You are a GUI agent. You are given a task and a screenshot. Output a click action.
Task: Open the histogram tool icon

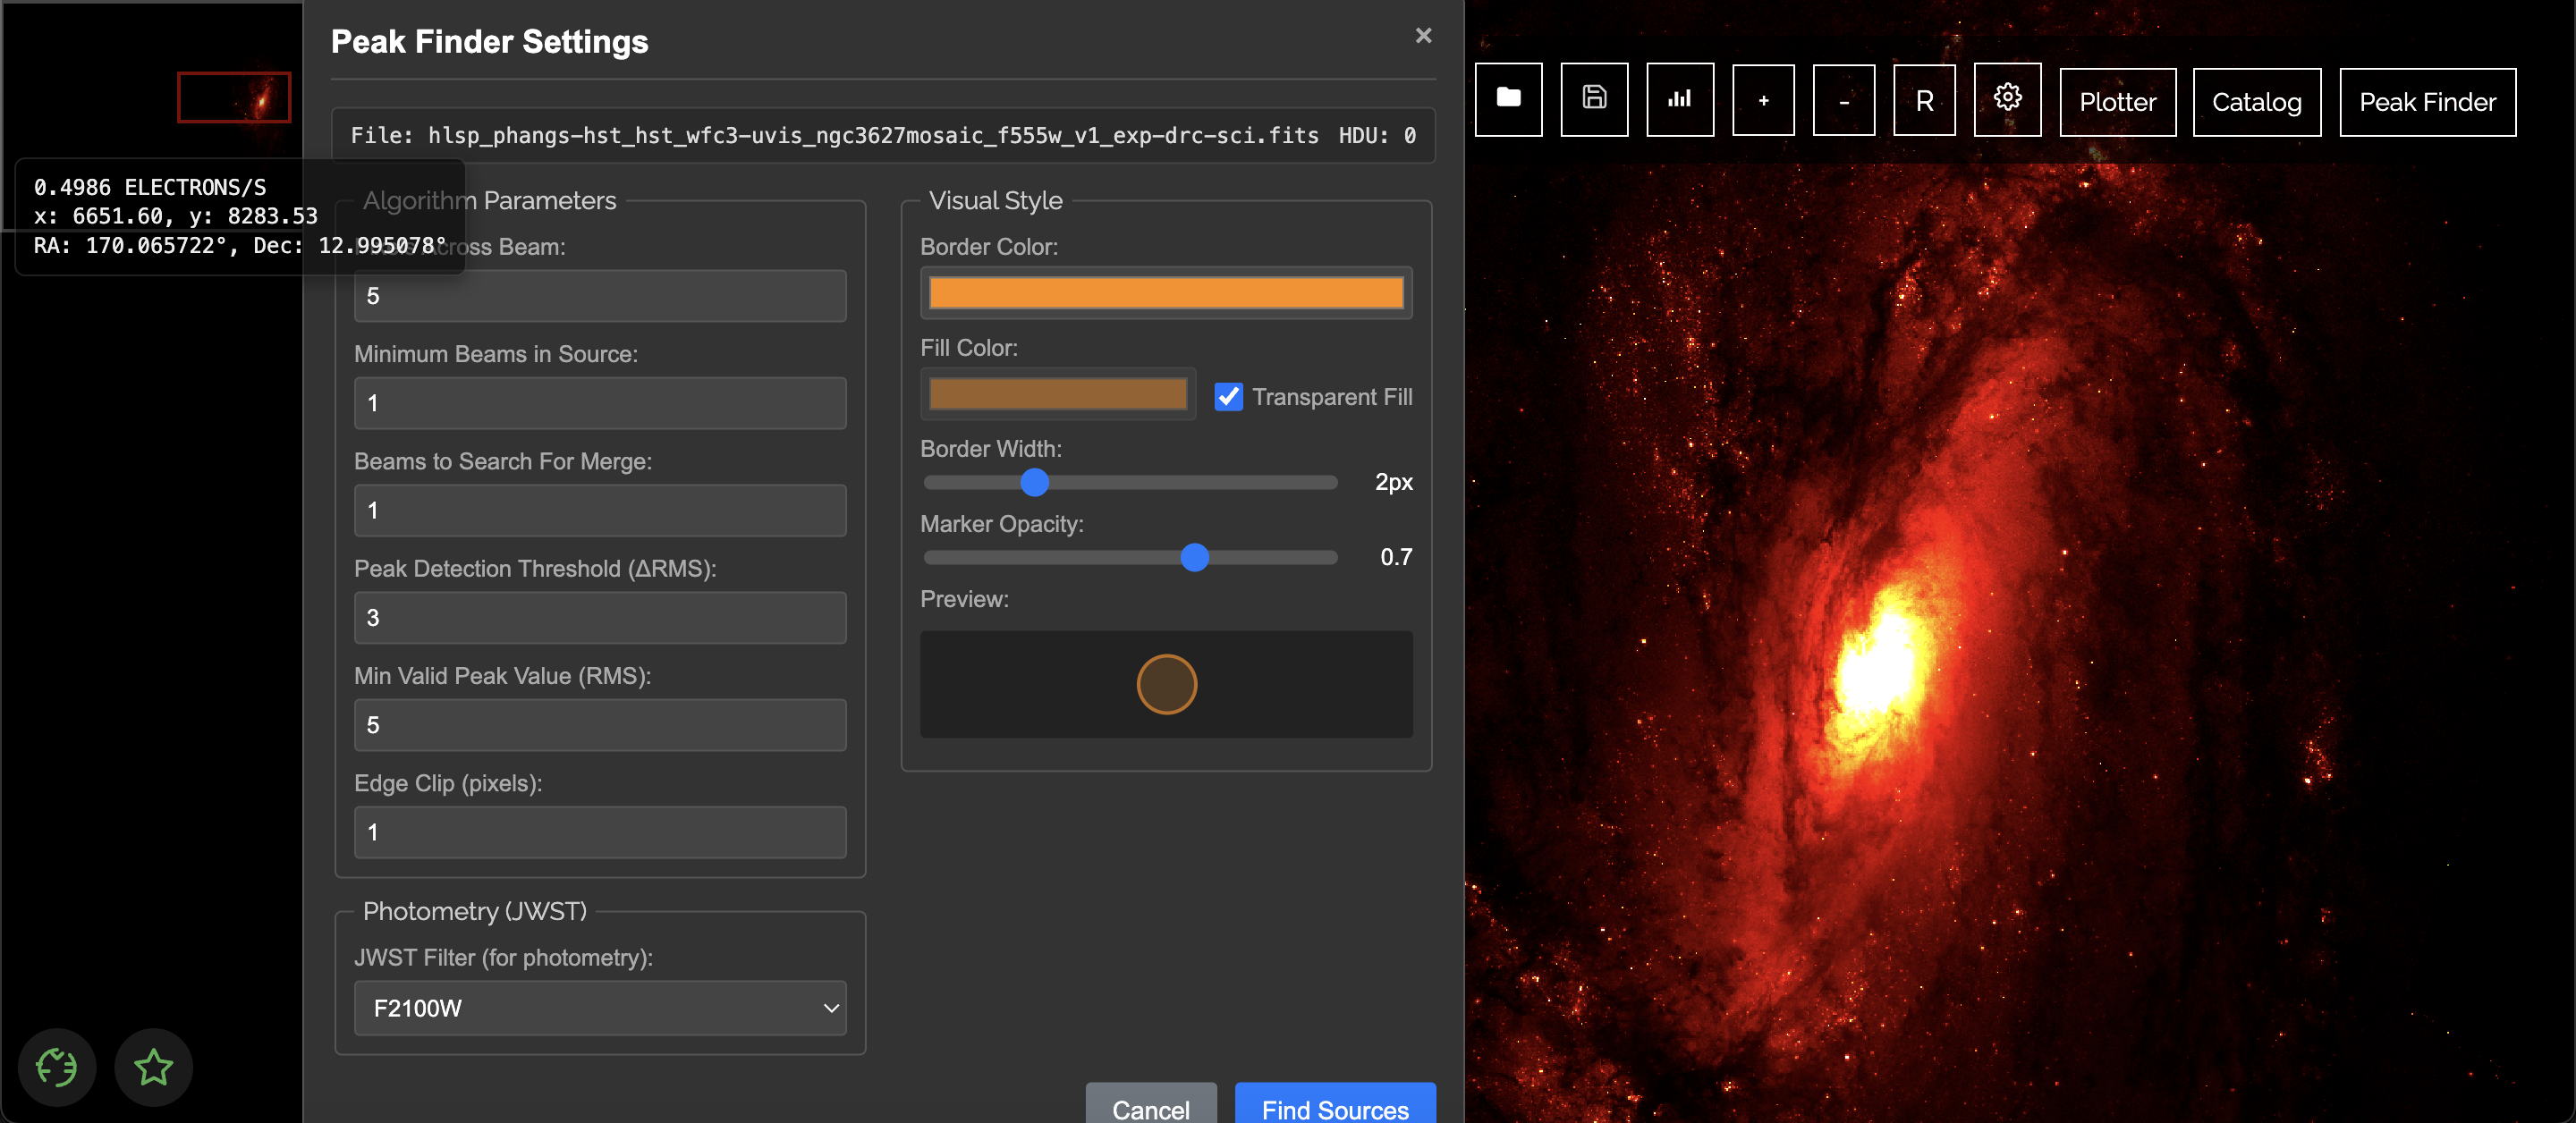1680,100
